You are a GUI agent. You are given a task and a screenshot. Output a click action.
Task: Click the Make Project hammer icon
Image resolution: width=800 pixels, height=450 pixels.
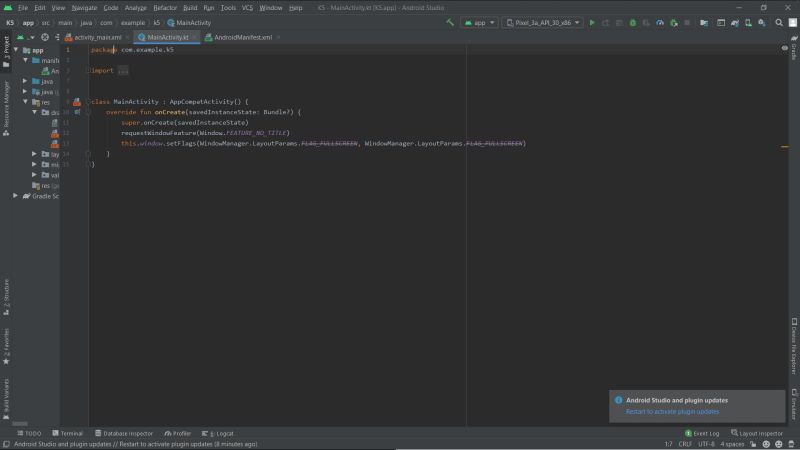pos(450,22)
